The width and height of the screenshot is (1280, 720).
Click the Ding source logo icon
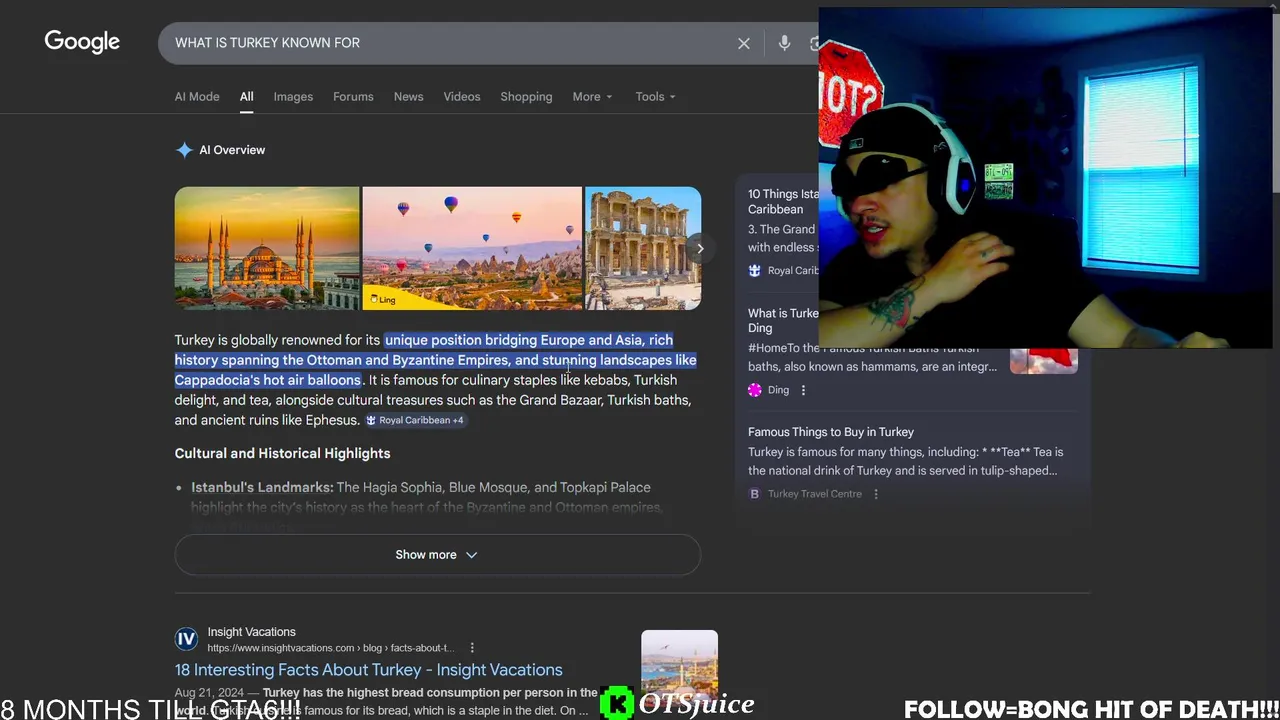(755, 390)
